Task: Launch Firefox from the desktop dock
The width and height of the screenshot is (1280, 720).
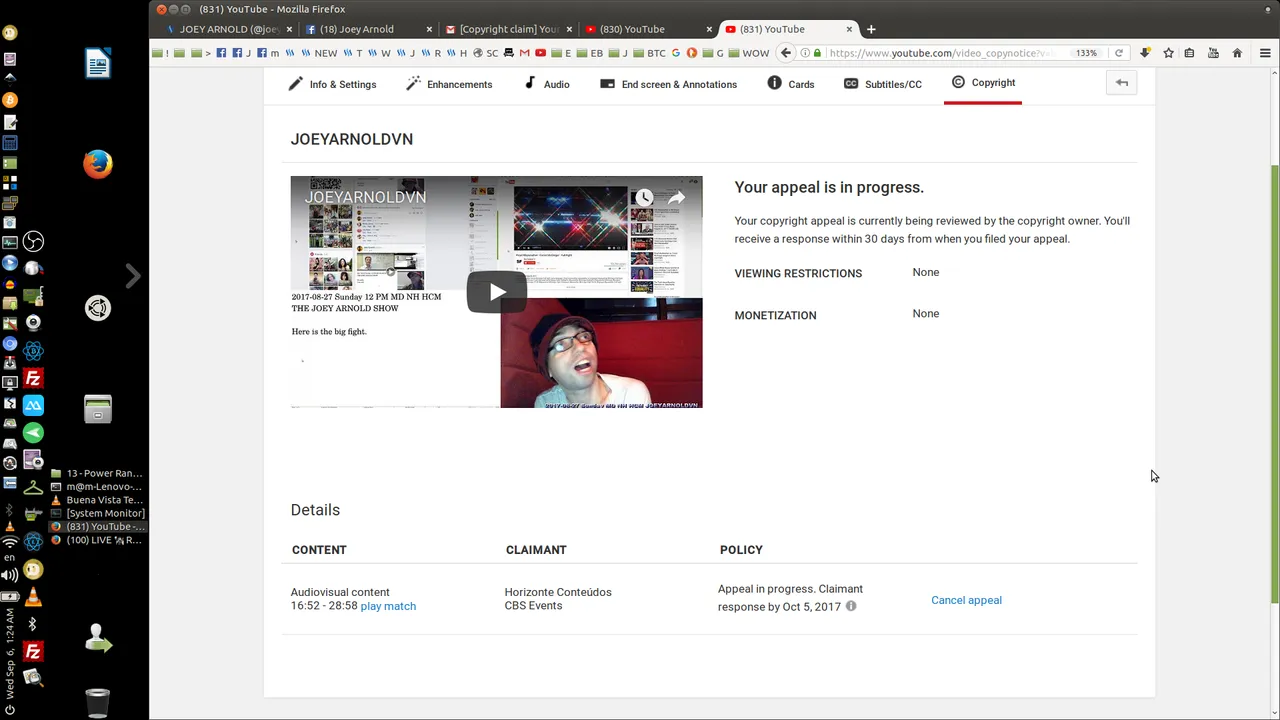Action: (x=98, y=164)
